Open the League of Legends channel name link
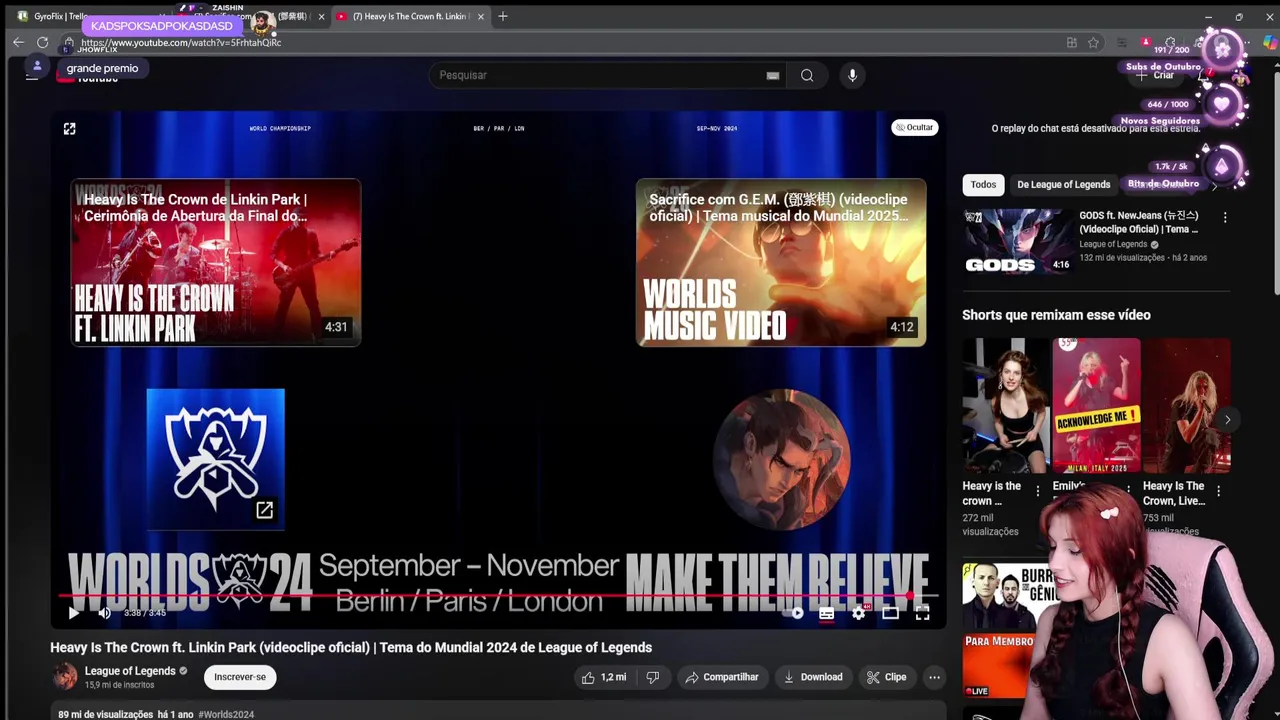This screenshot has height=720, width=1280. coord(130,671)
